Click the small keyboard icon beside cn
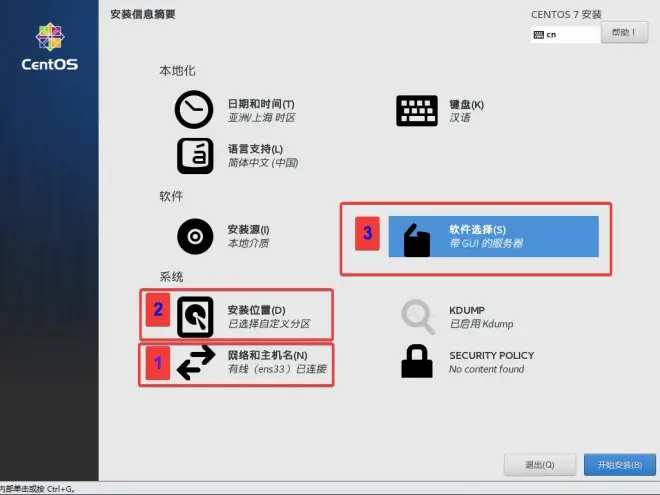The image size is (660, 495). tap(538, 35)
